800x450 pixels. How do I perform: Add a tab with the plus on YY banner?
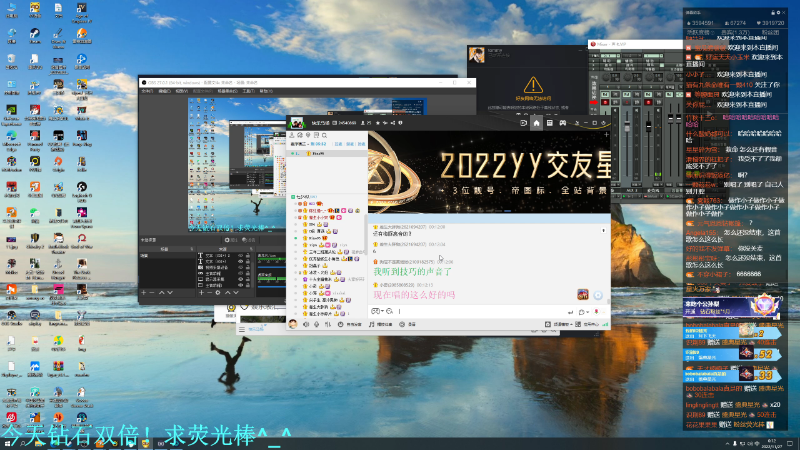coord(606,135)
